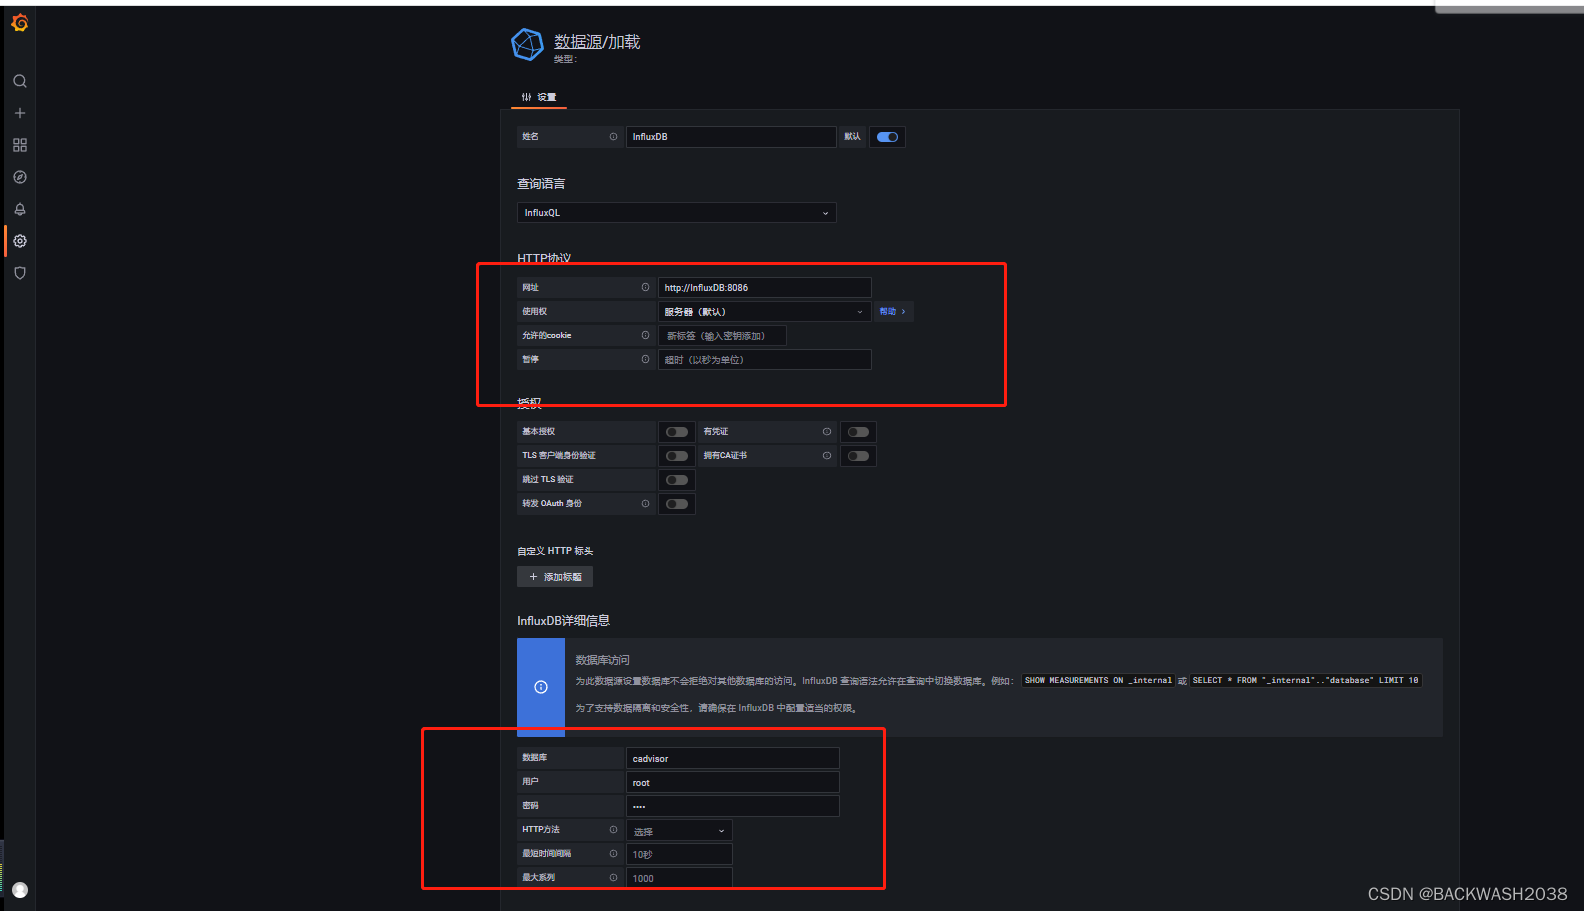1584x911 pixels.
Task: Click the 自定义 HTTP 标头 heading
Action: click(555, 551)
